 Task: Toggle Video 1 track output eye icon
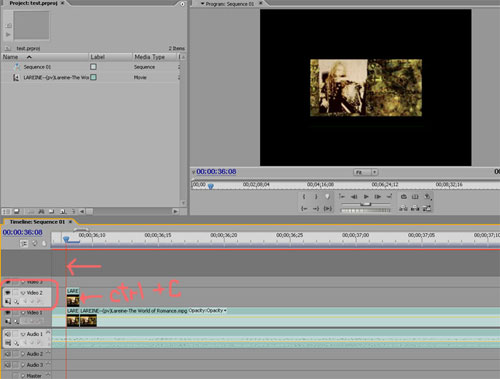point(8,313)
